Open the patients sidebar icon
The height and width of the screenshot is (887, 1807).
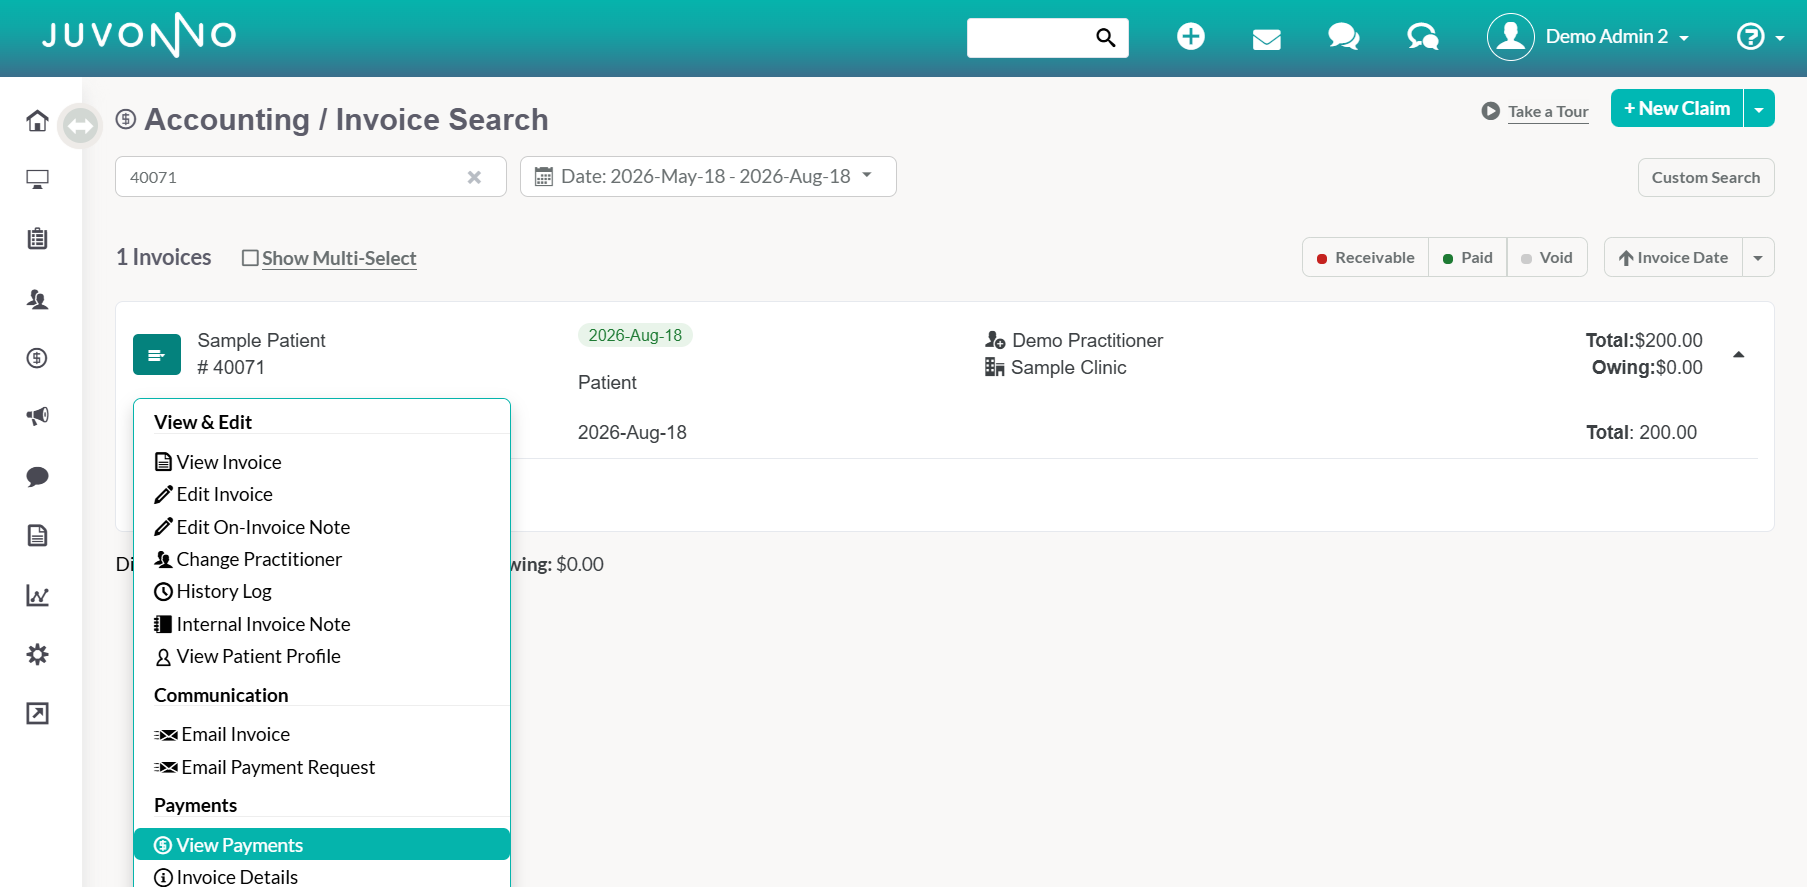click(x=37, y=299)
